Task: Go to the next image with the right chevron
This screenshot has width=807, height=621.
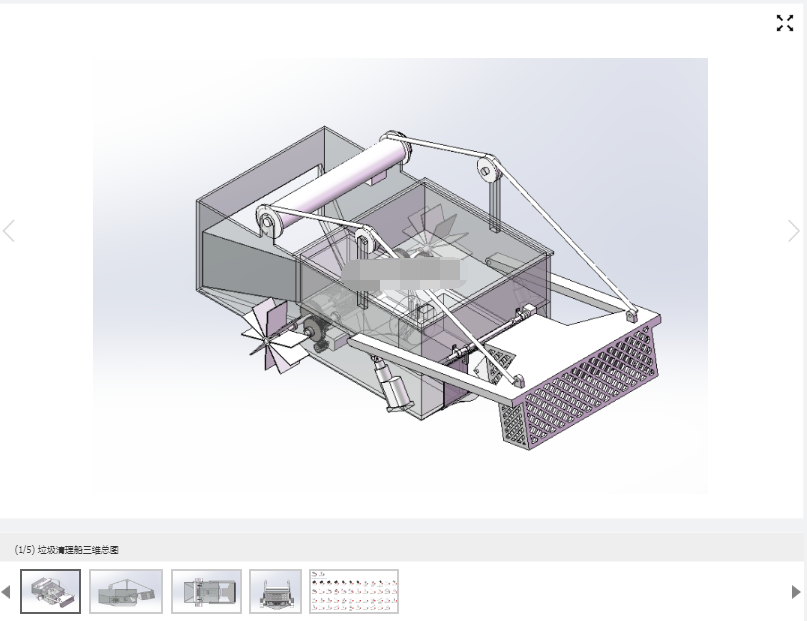Action: click(794, 231)
